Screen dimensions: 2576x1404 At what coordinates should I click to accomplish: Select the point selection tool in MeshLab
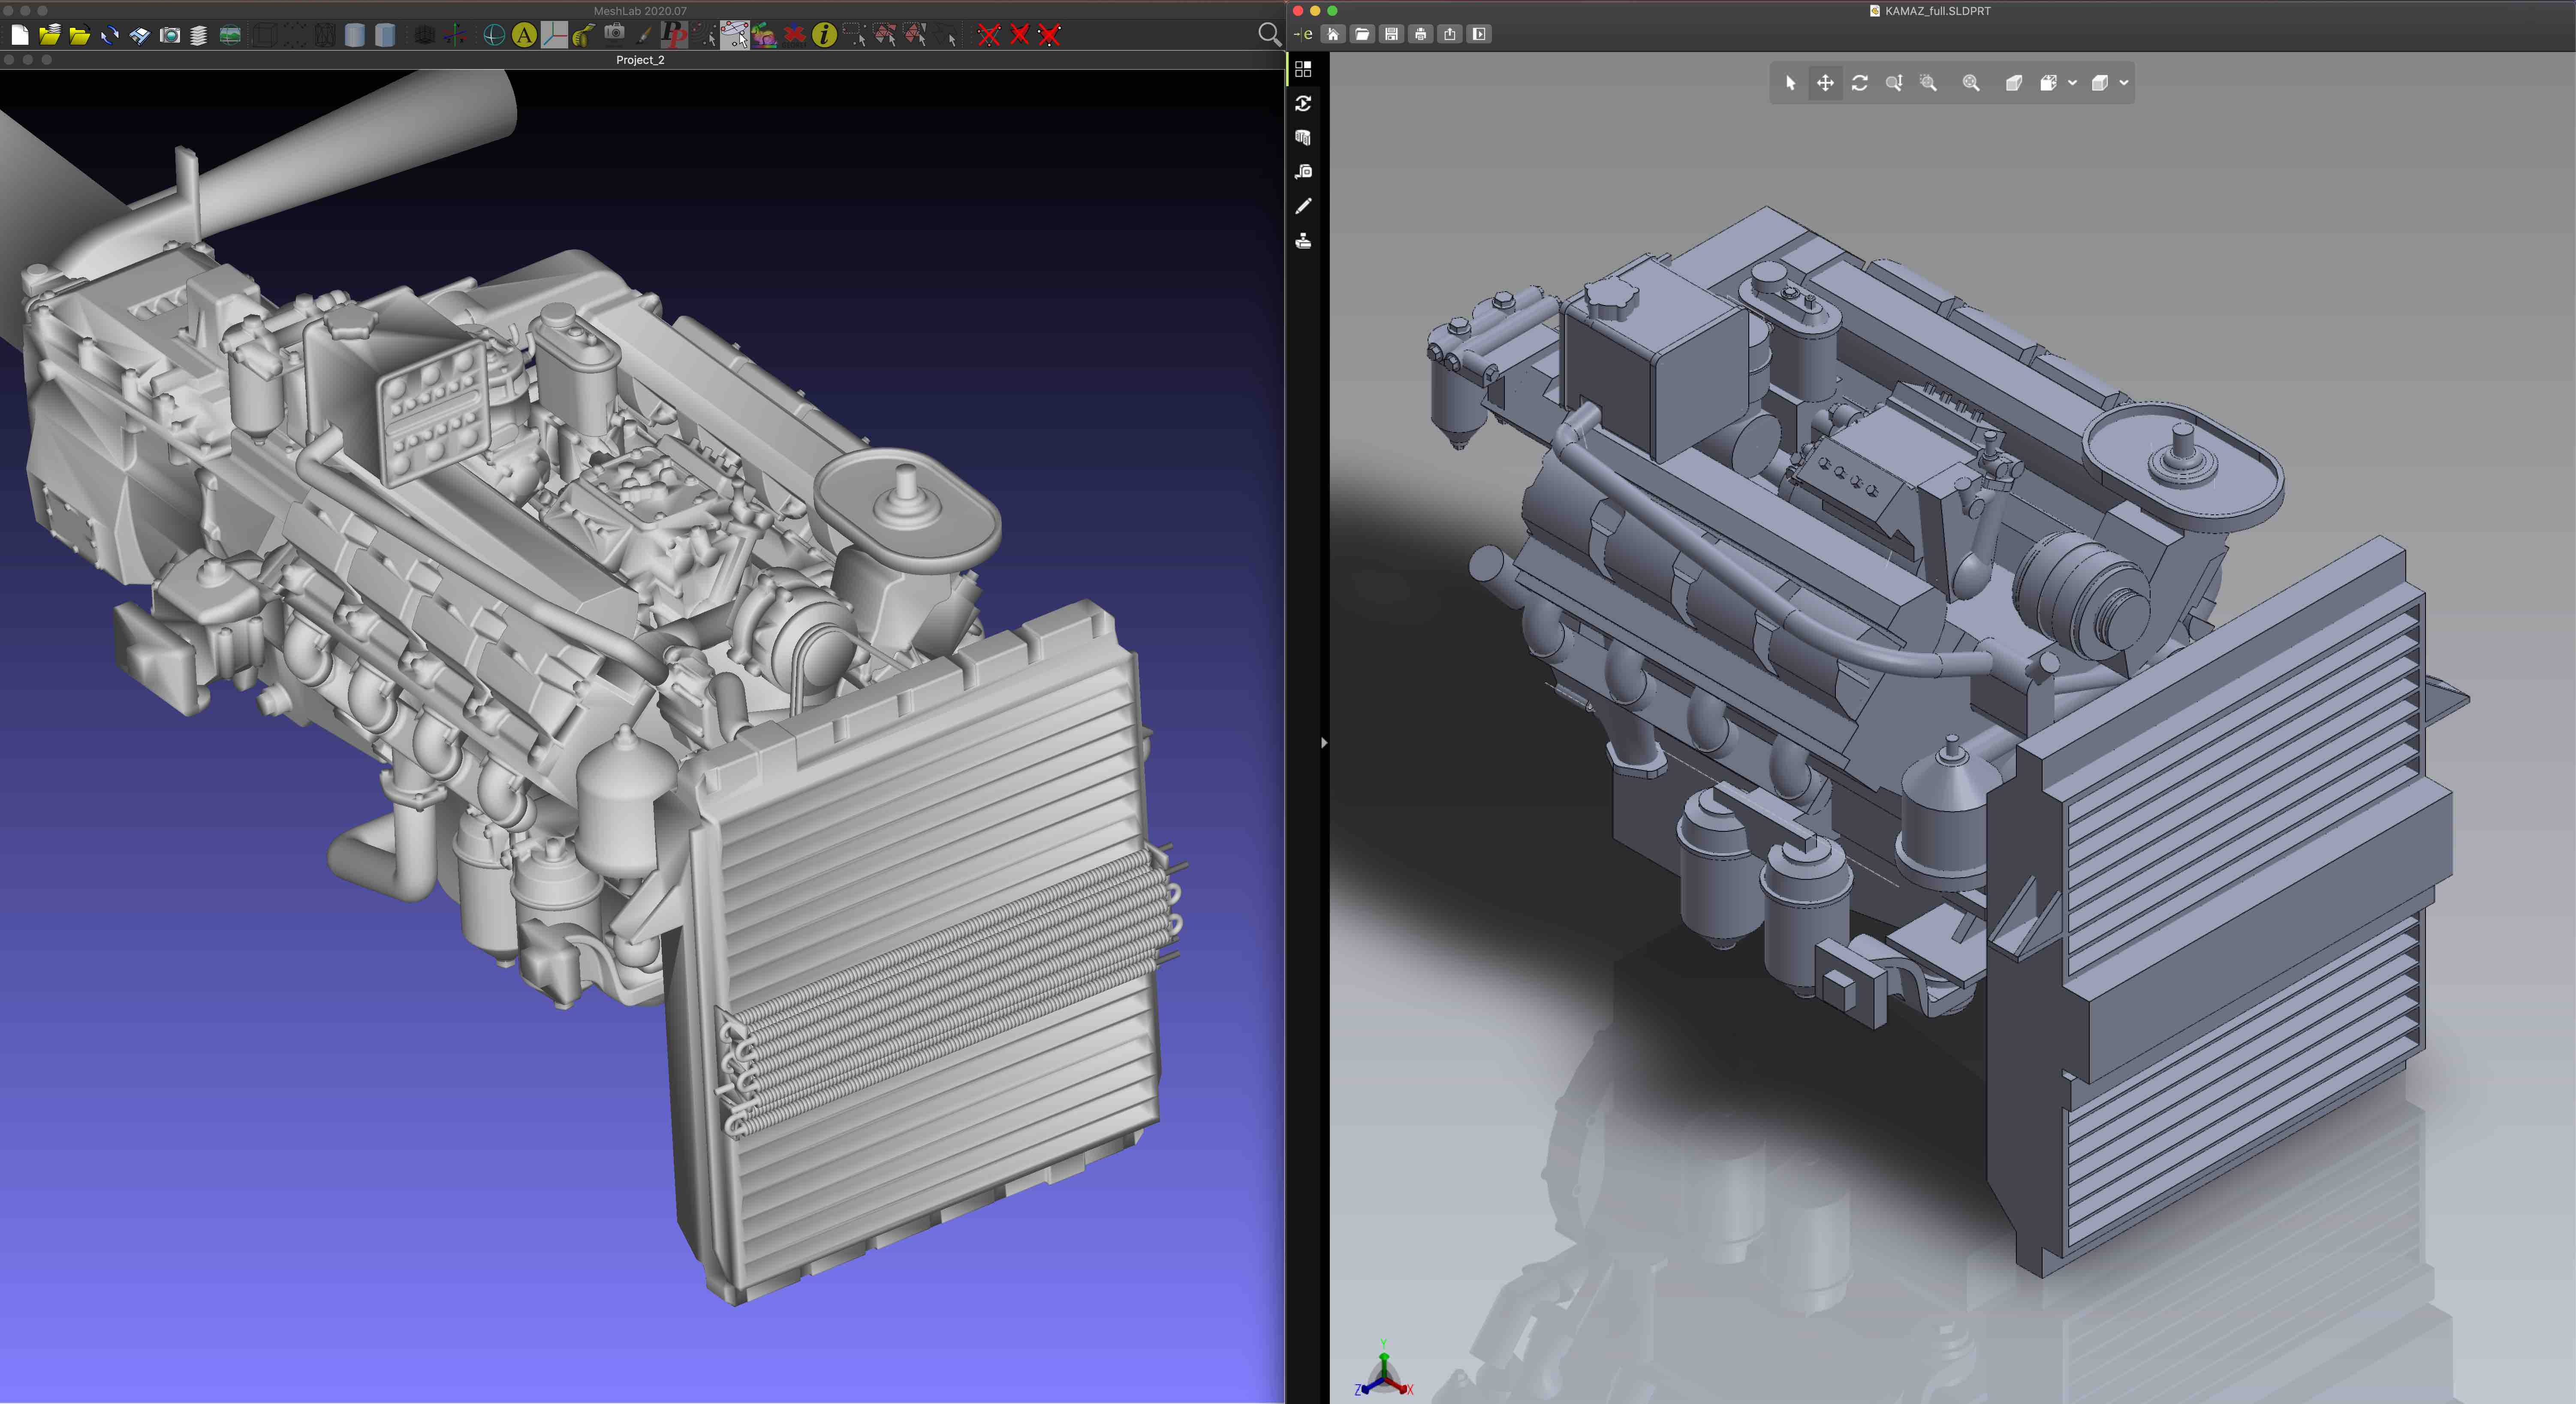pyautogui.click(x=704, y=35)
